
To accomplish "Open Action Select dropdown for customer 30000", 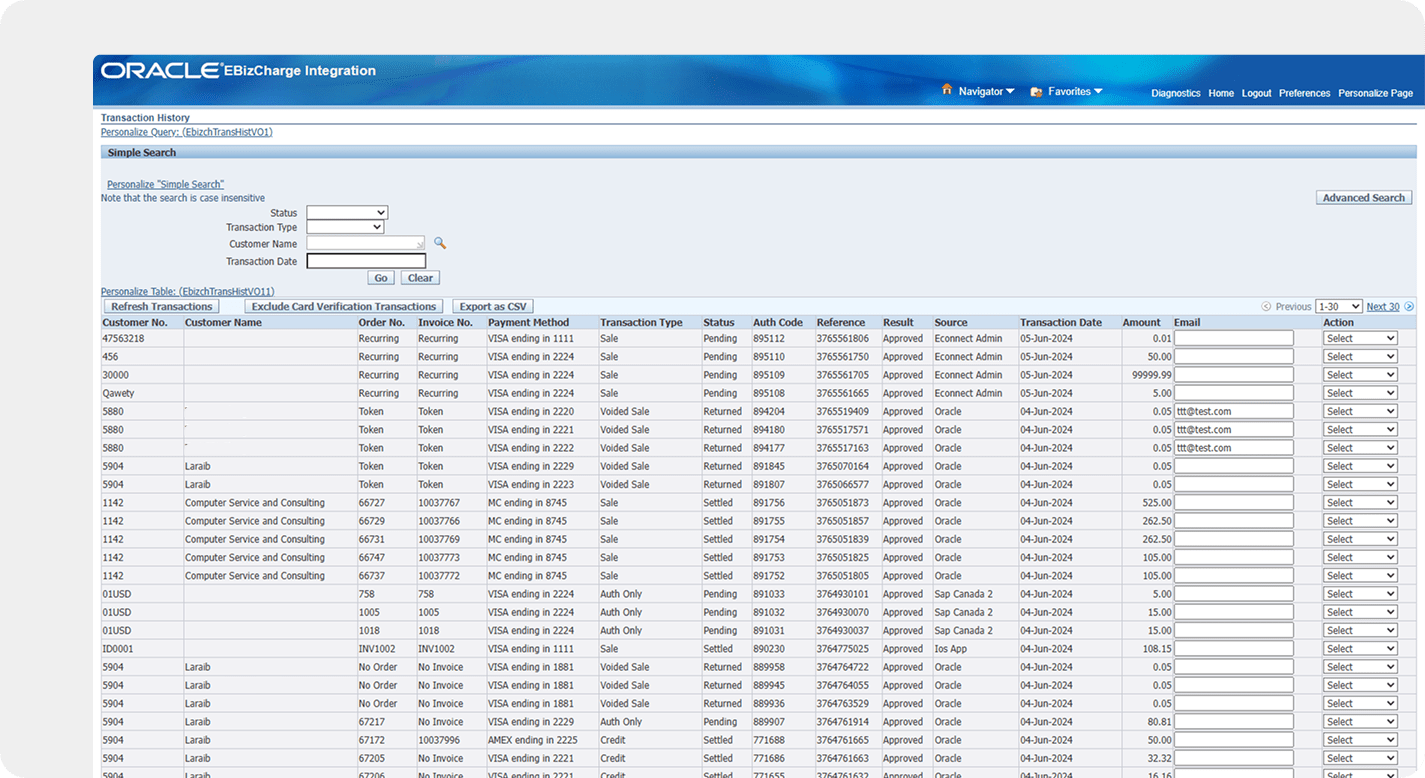I will coord(1360,375).
